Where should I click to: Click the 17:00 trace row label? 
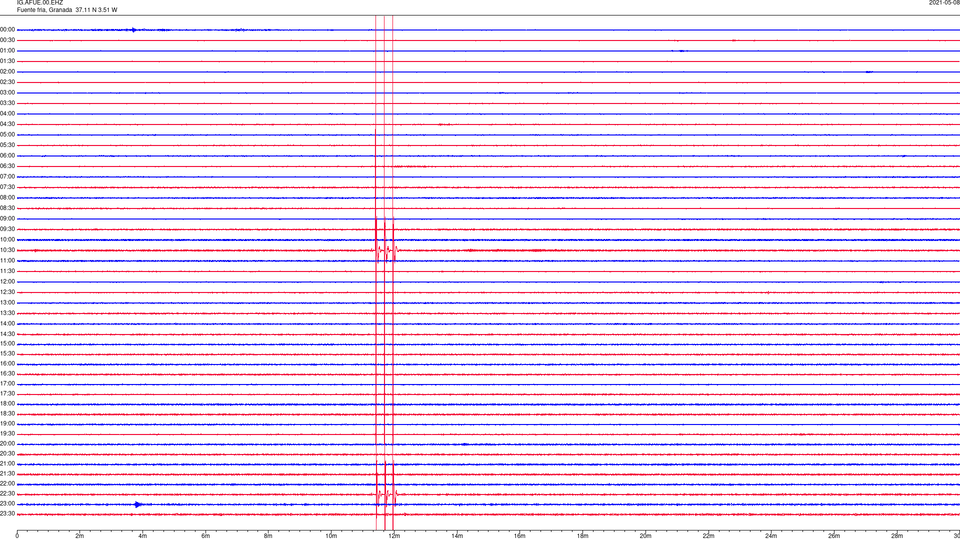(7, 384)
